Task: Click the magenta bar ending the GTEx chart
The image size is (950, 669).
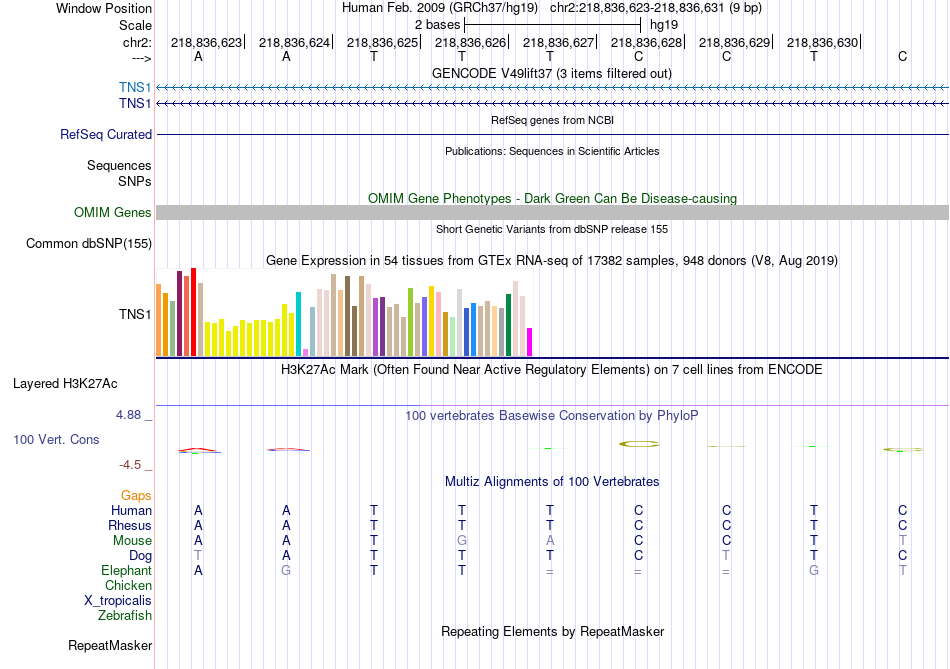Action: (x=530, y=342)
